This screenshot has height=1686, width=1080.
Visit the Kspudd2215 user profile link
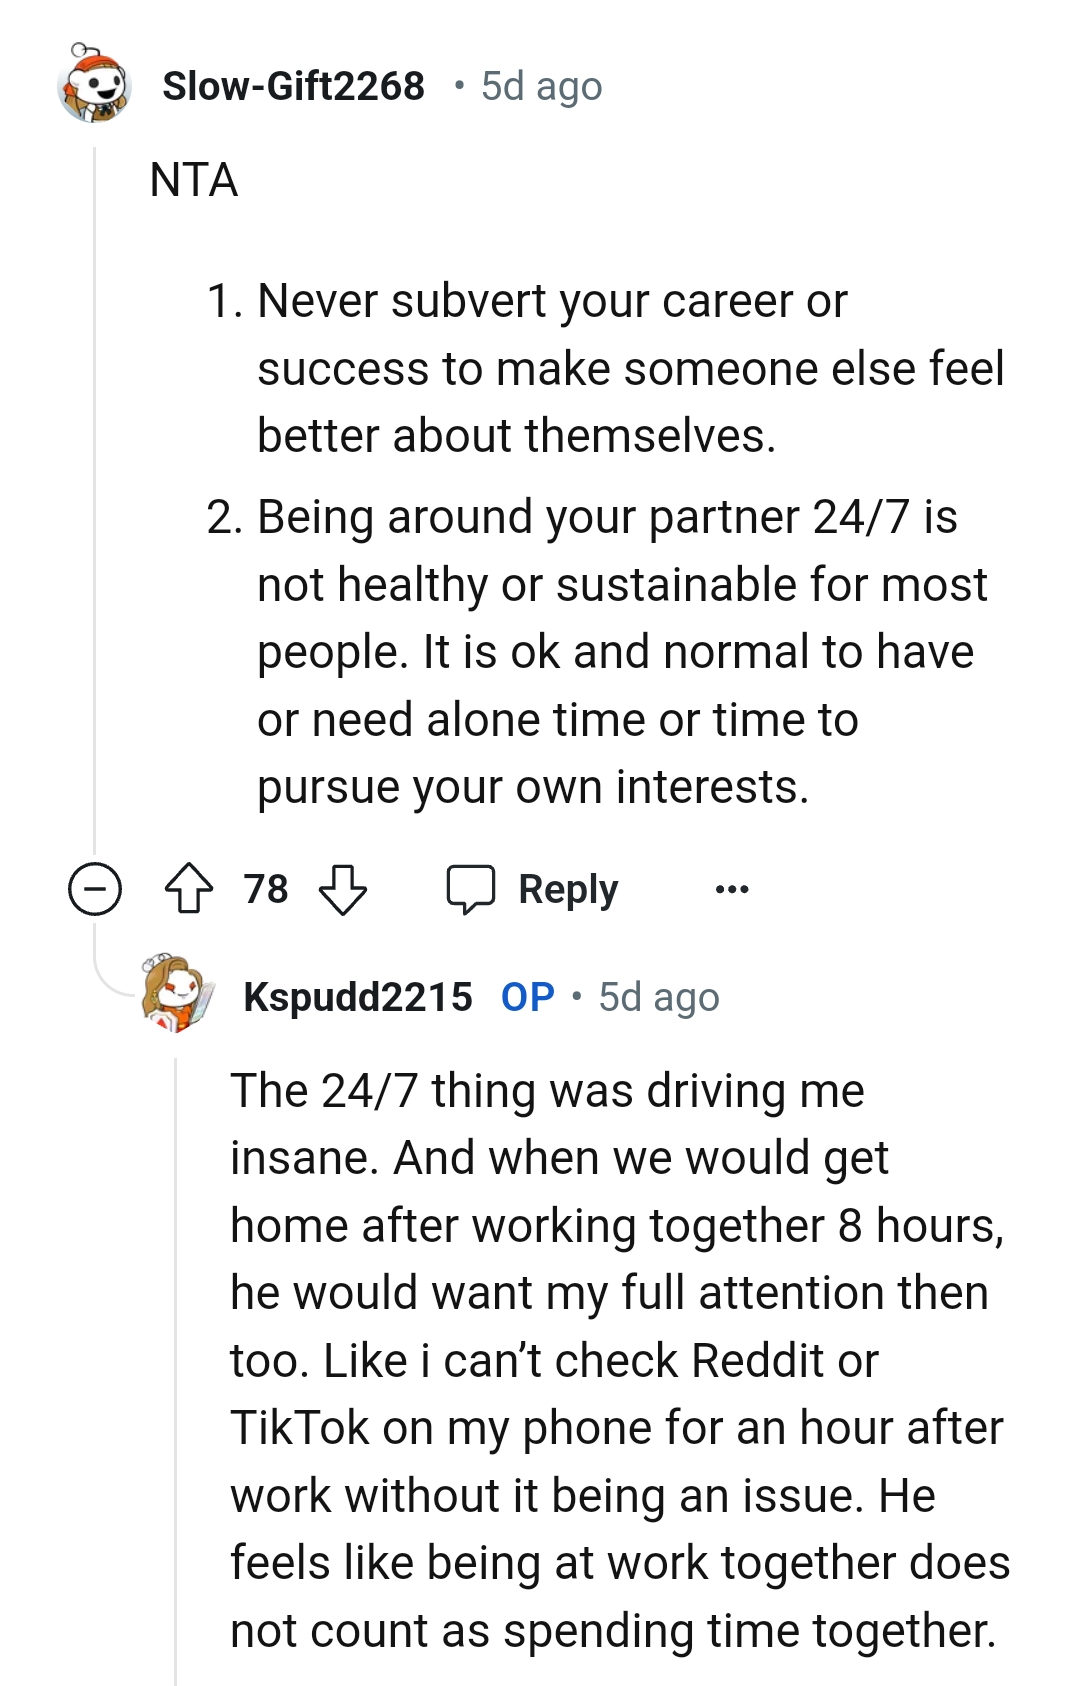(357, 997)
